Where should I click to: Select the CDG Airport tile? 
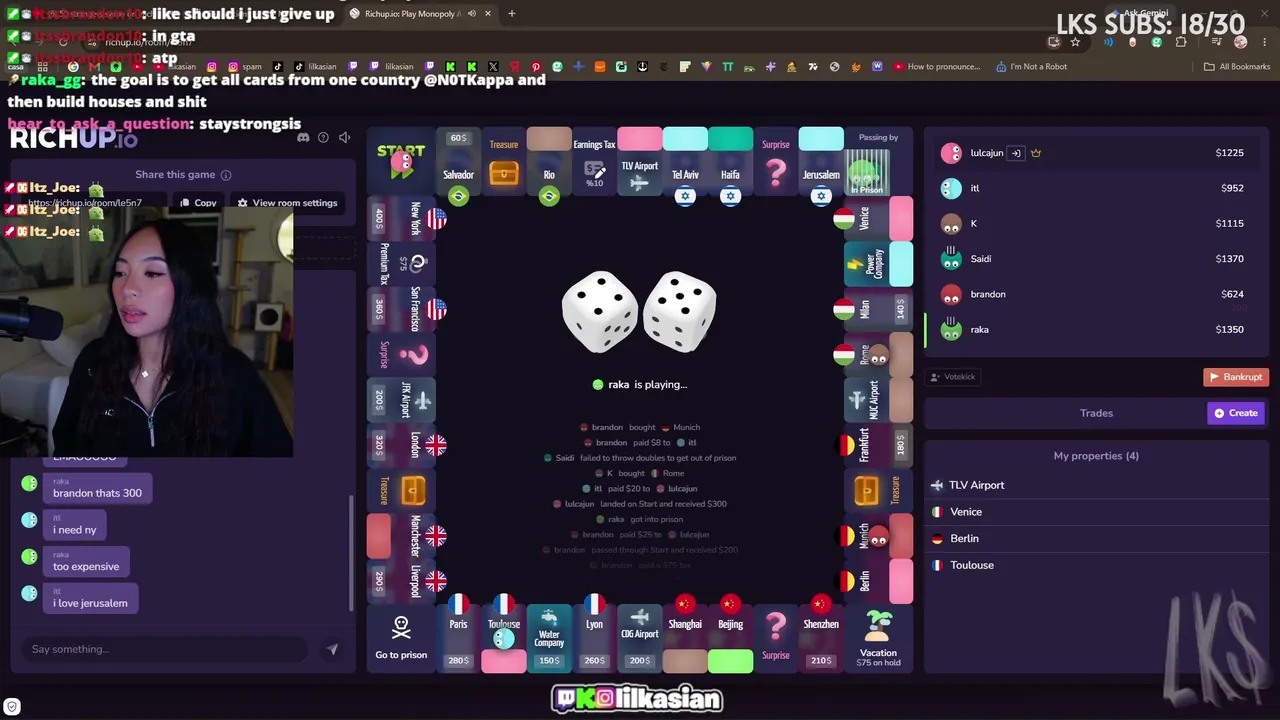[640, 639]
